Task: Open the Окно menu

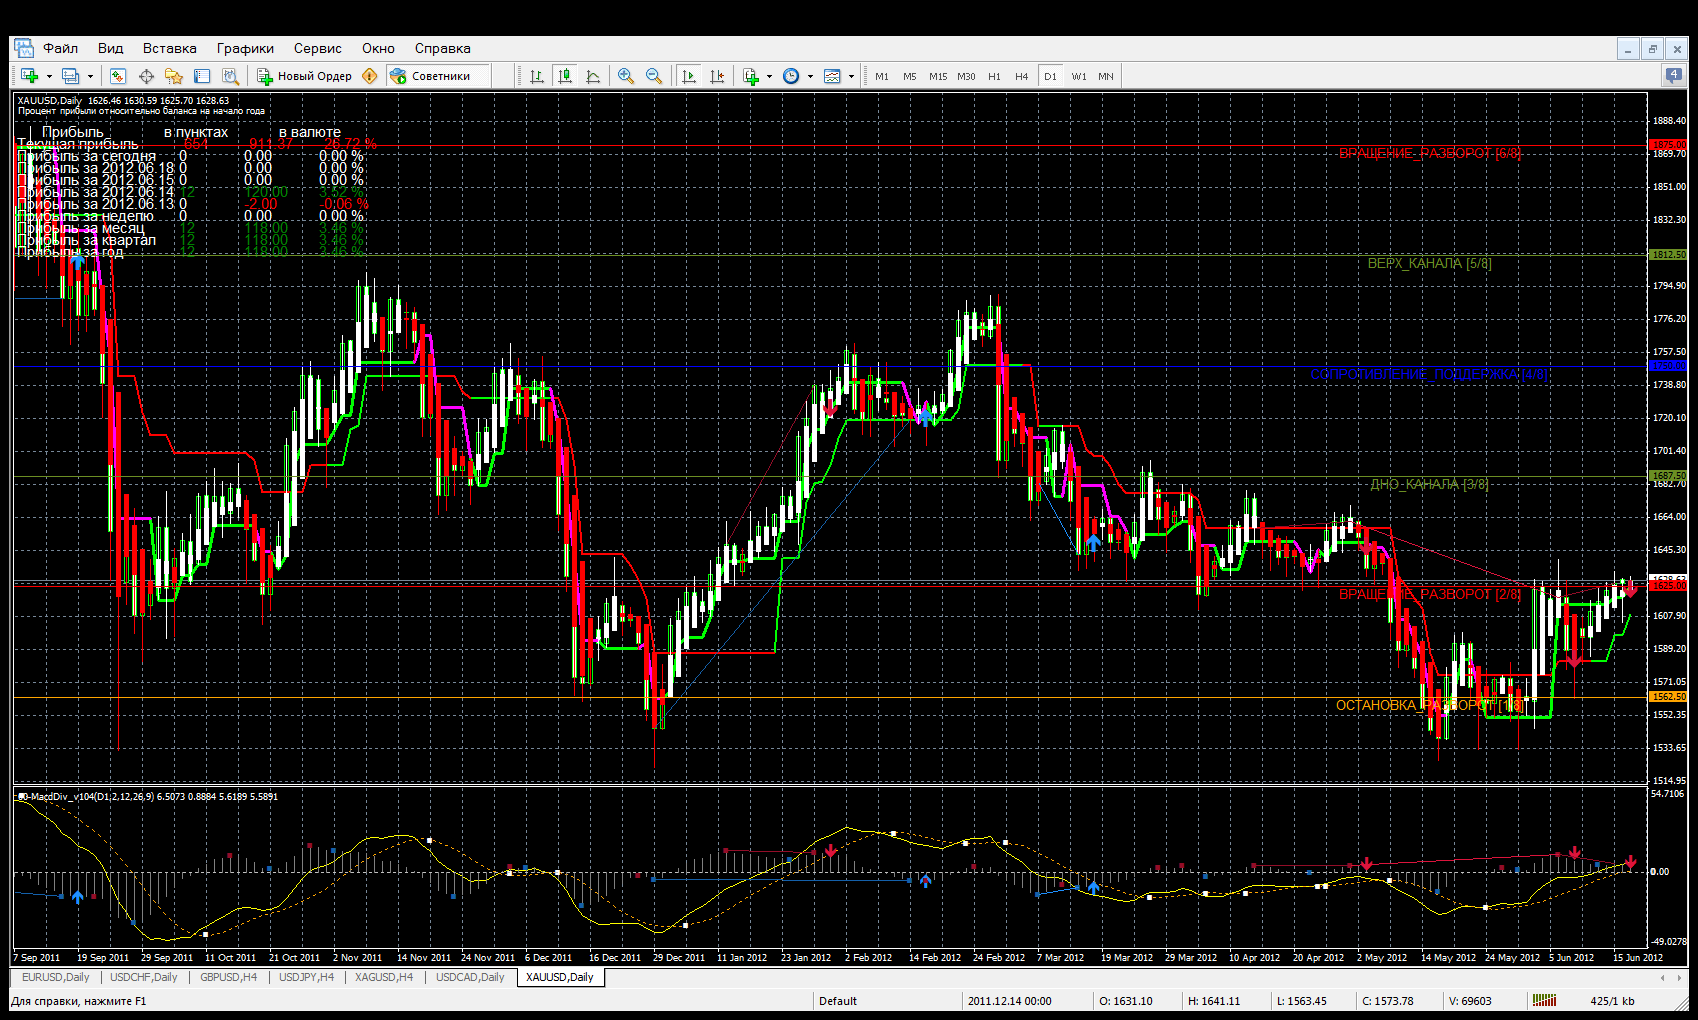Action: (378, 48)
